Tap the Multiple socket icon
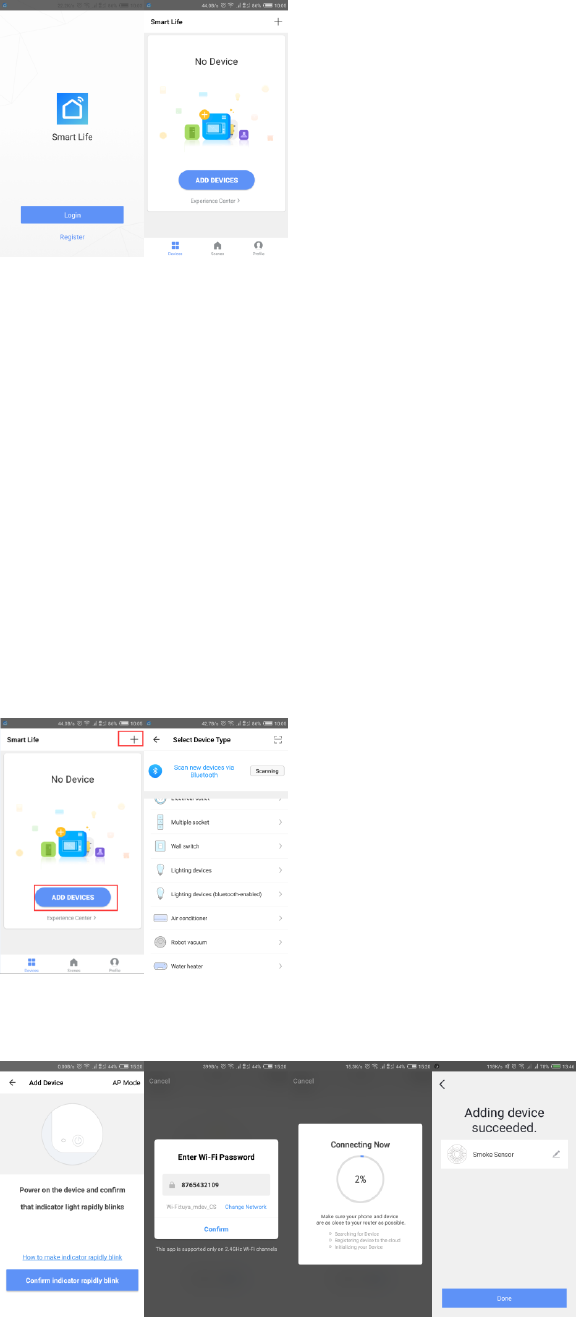 pyautogui.click(x=160, y=822)
